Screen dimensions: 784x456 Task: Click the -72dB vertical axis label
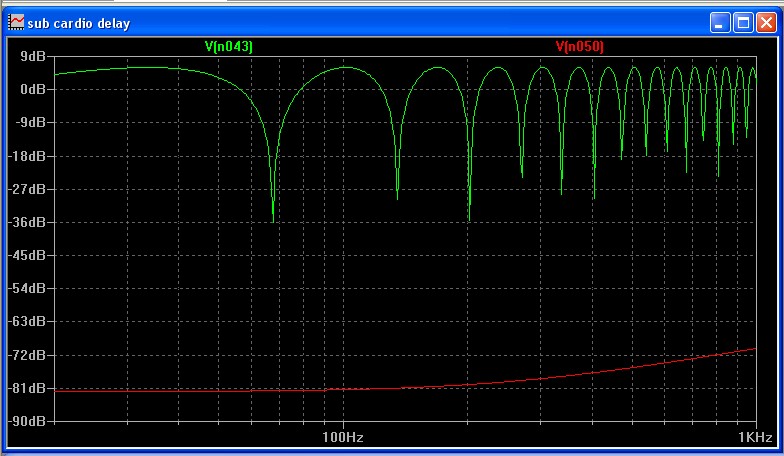coord(27,355)
